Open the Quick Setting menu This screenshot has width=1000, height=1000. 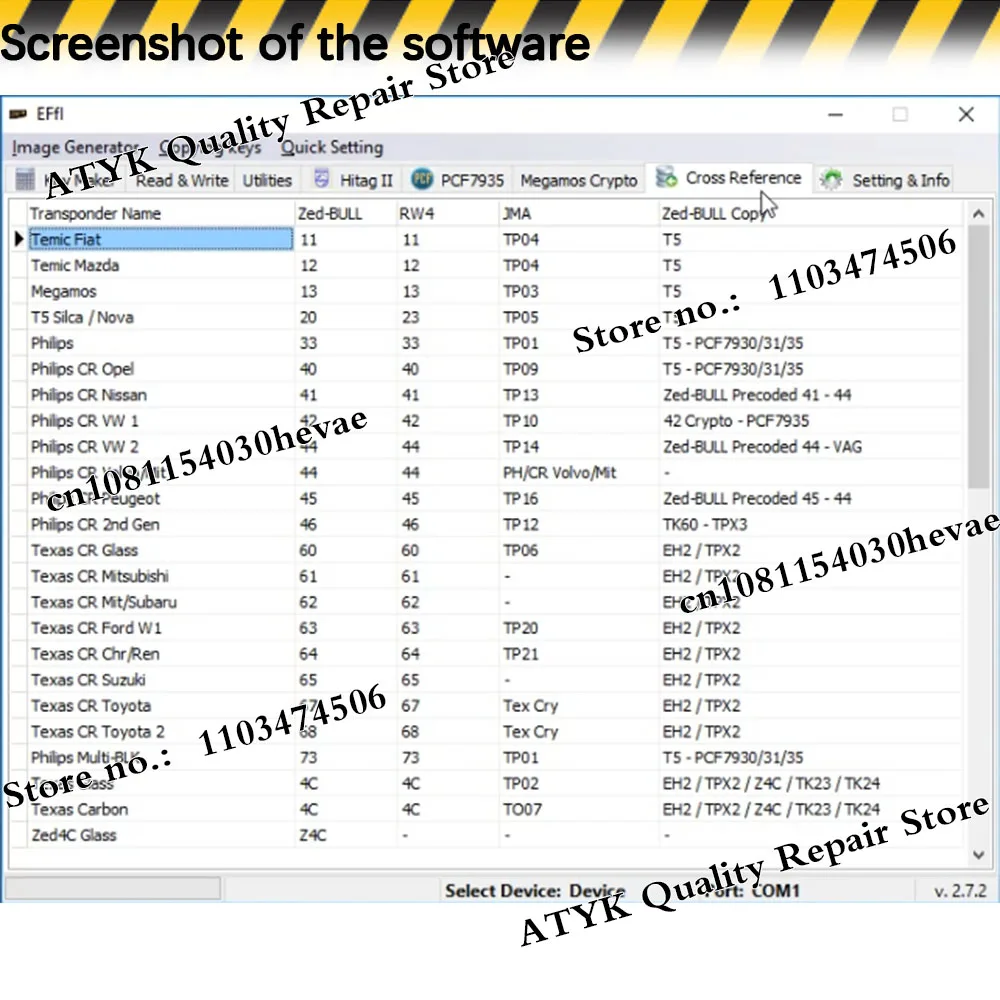tap(332, 147)
